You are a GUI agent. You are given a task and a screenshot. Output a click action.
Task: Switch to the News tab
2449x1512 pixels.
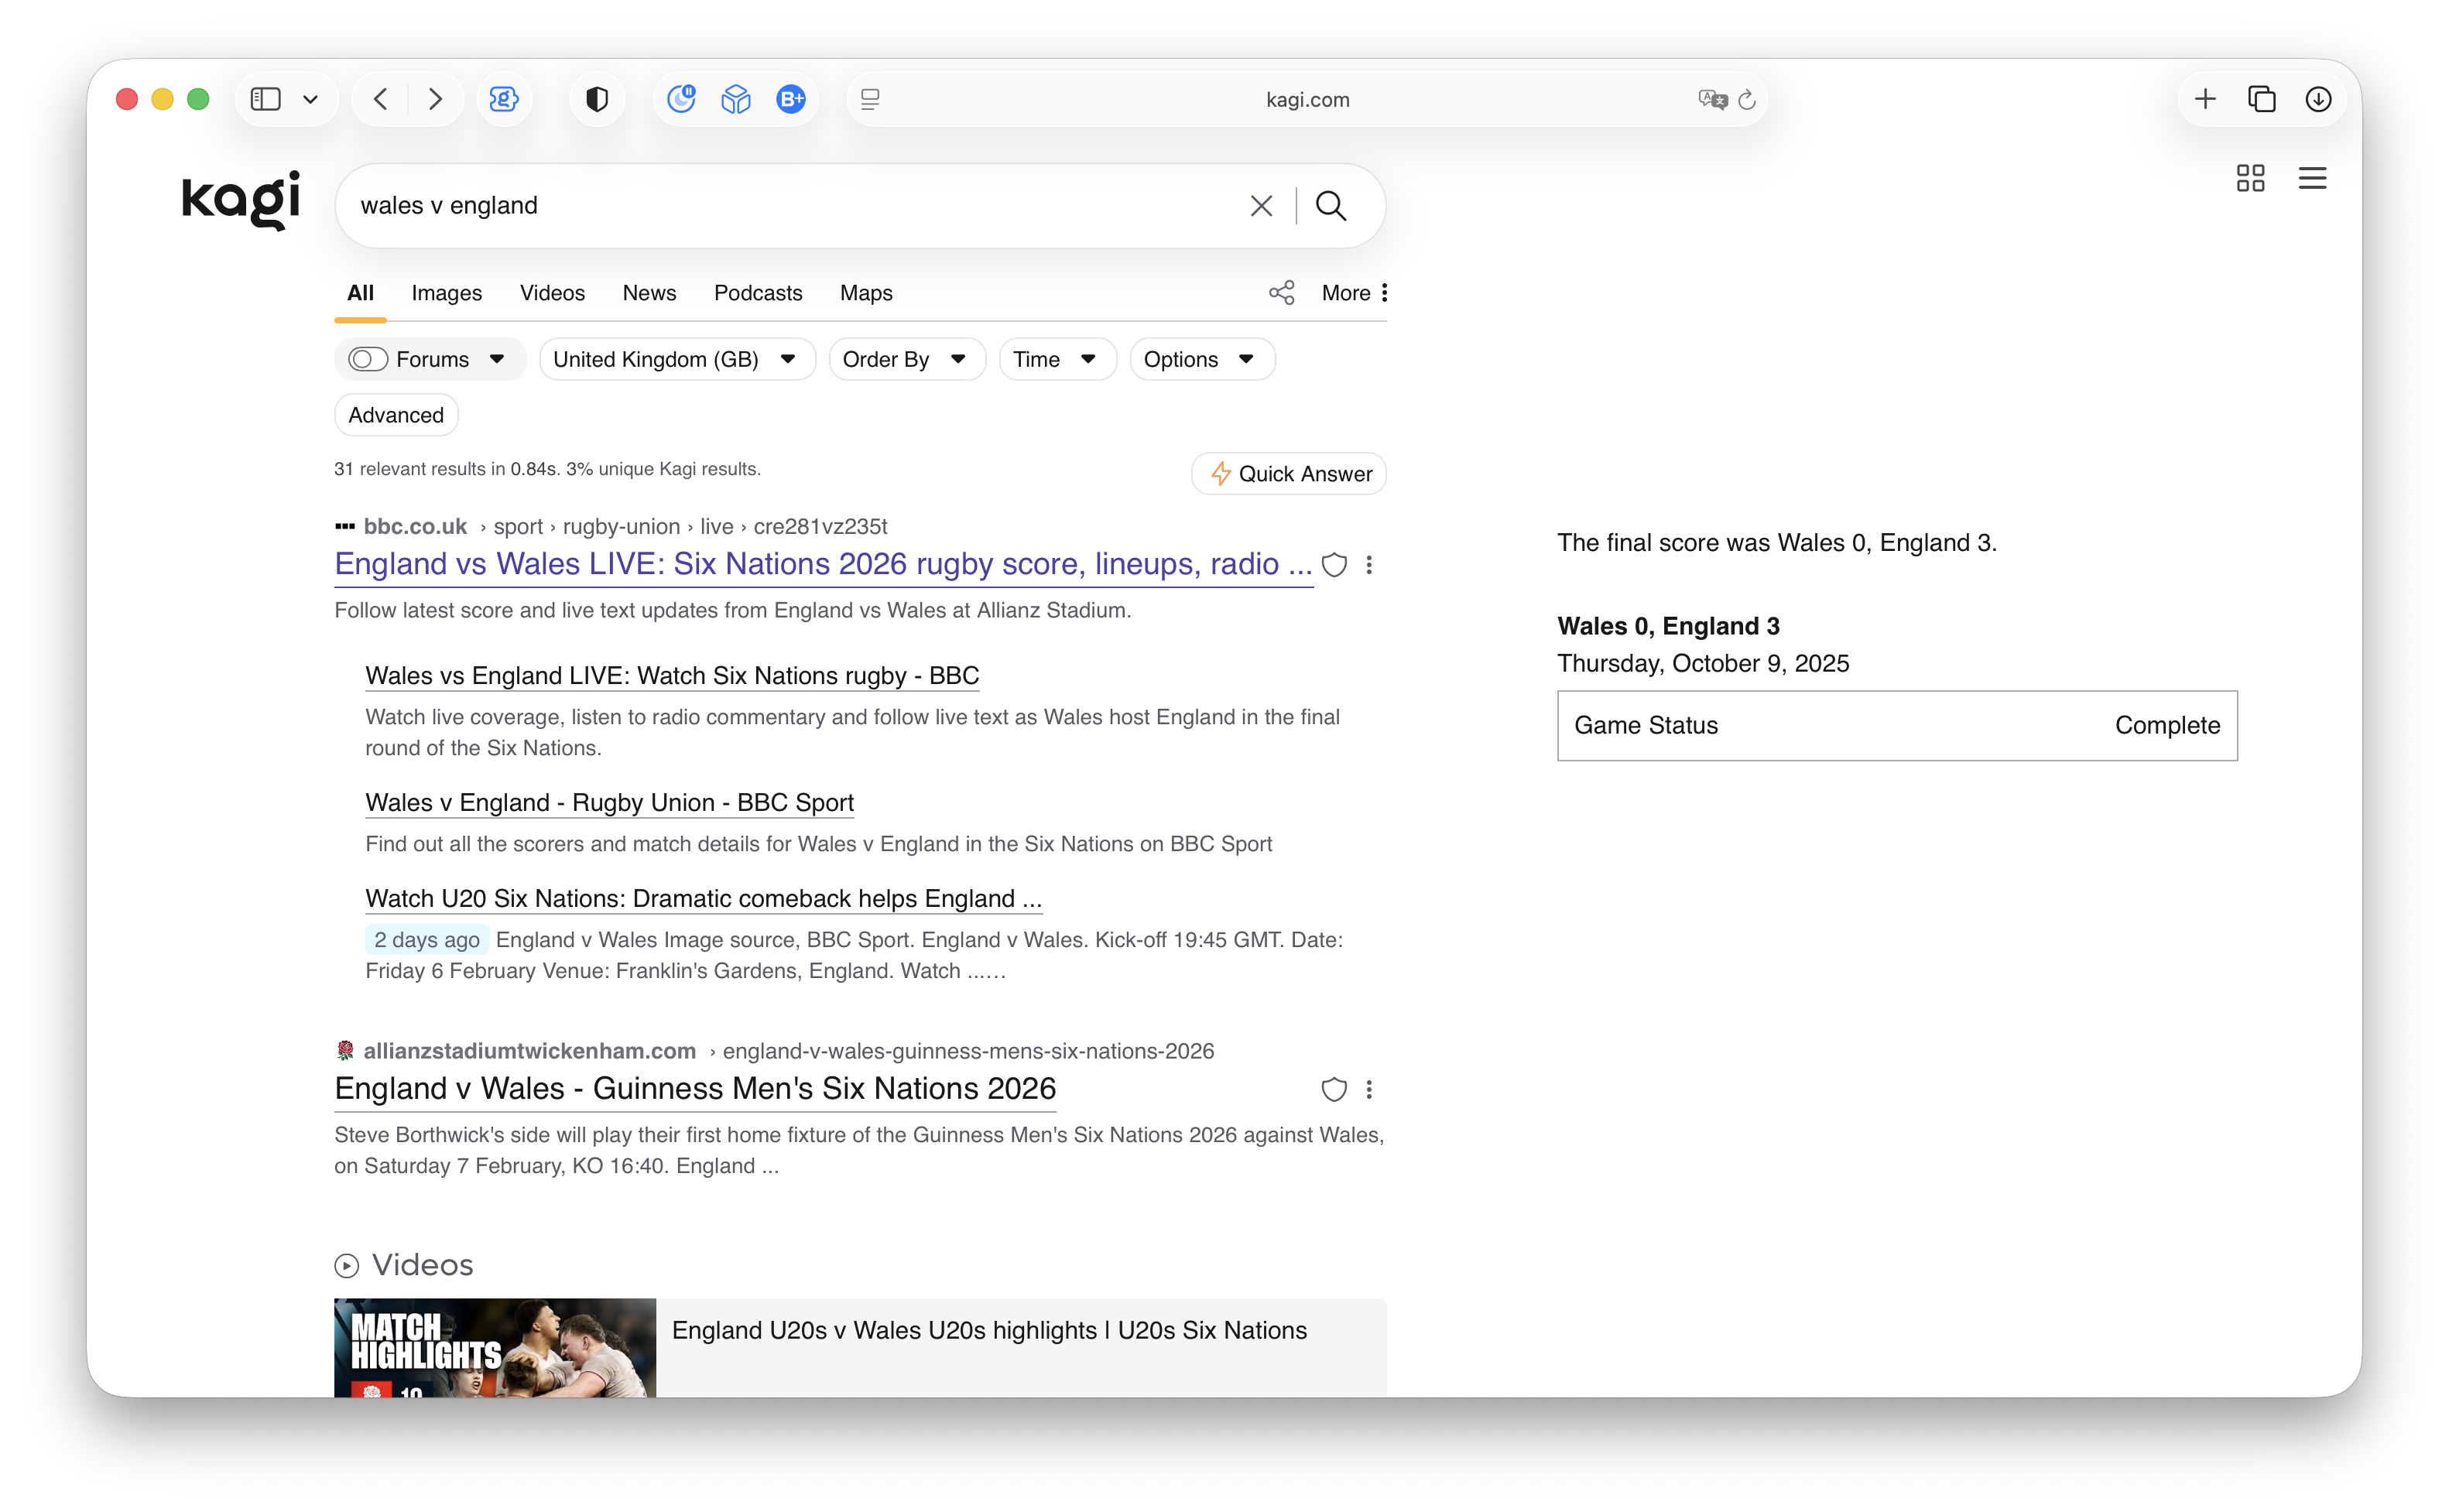[648, 293]
